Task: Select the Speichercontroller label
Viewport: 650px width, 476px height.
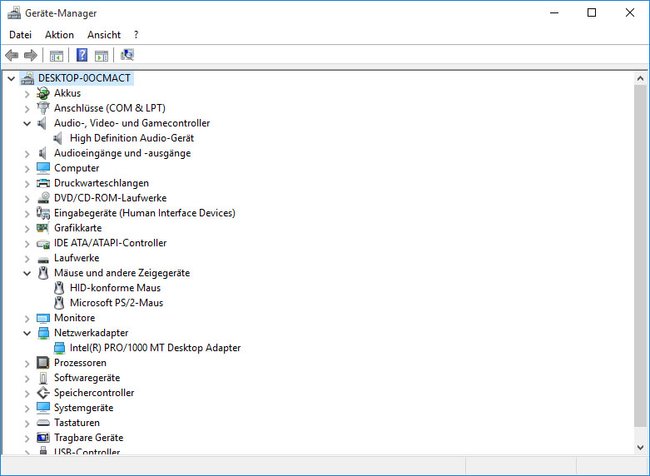Action: (x=94, y=393)
